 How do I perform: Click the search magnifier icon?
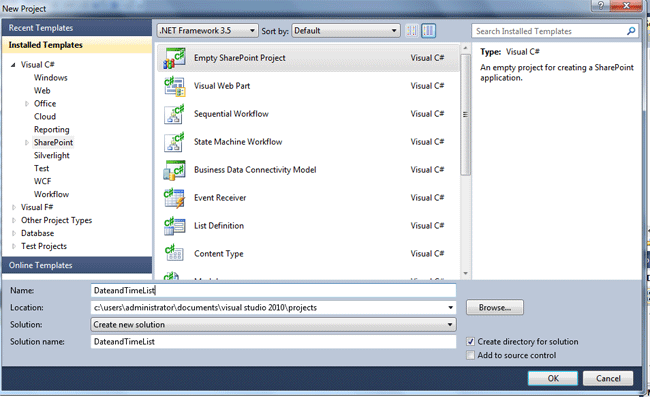[631, 31]
